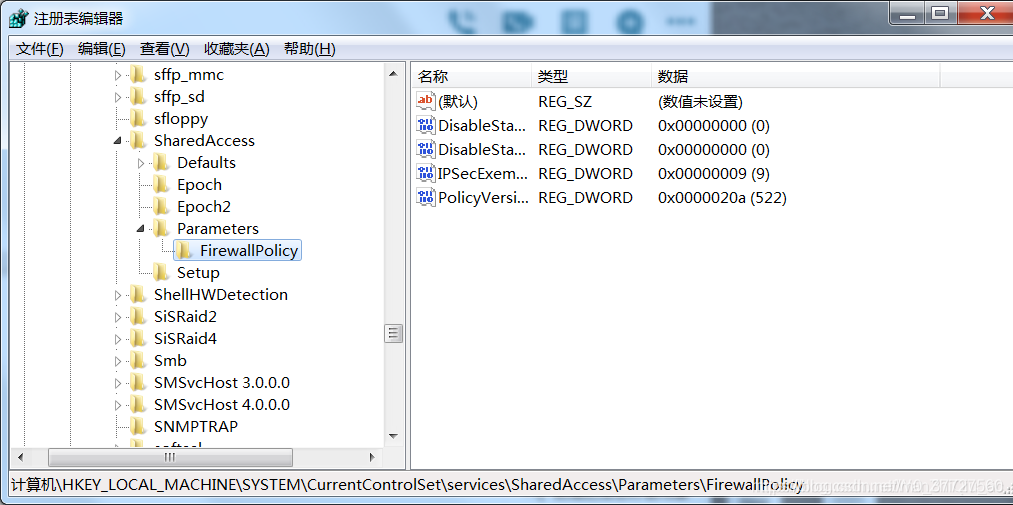Expand the Smb tree node

coord(118,361)
